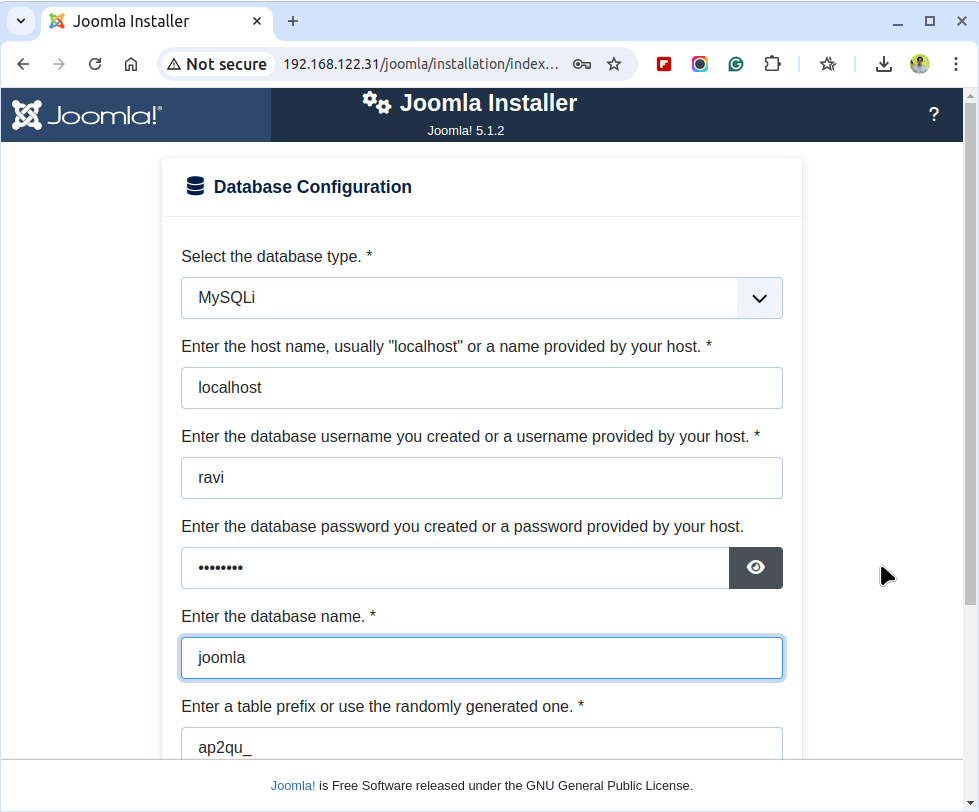Open a new browser tab

[293, 21]
